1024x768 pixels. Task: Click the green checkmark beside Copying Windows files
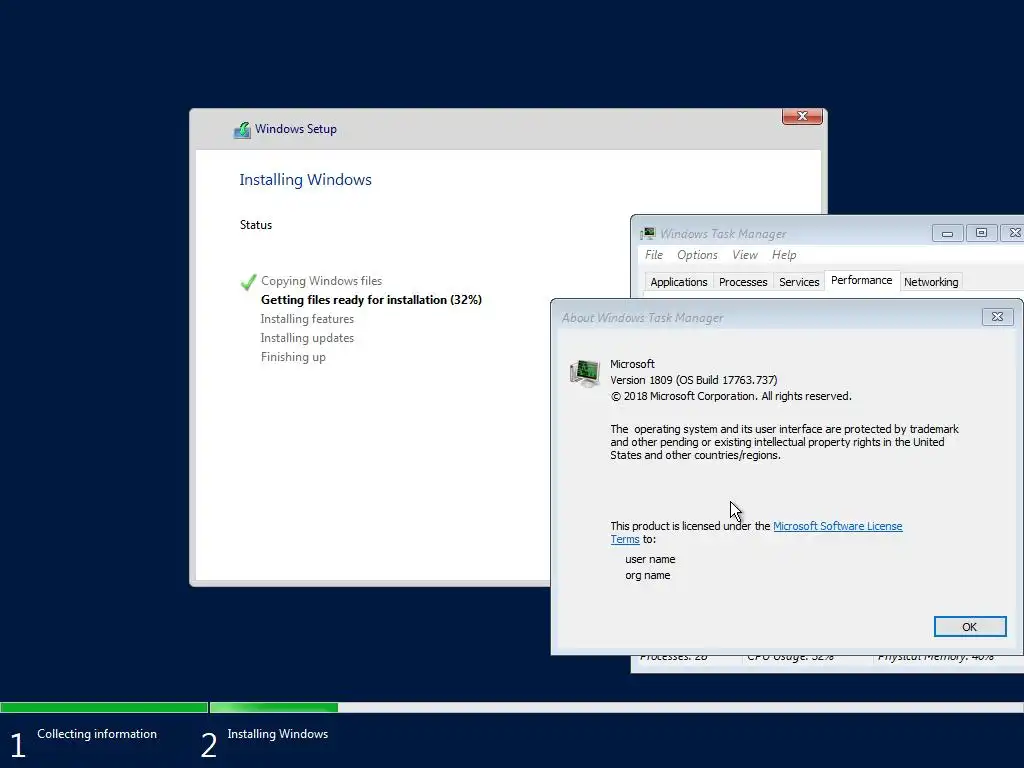[248, 281]
